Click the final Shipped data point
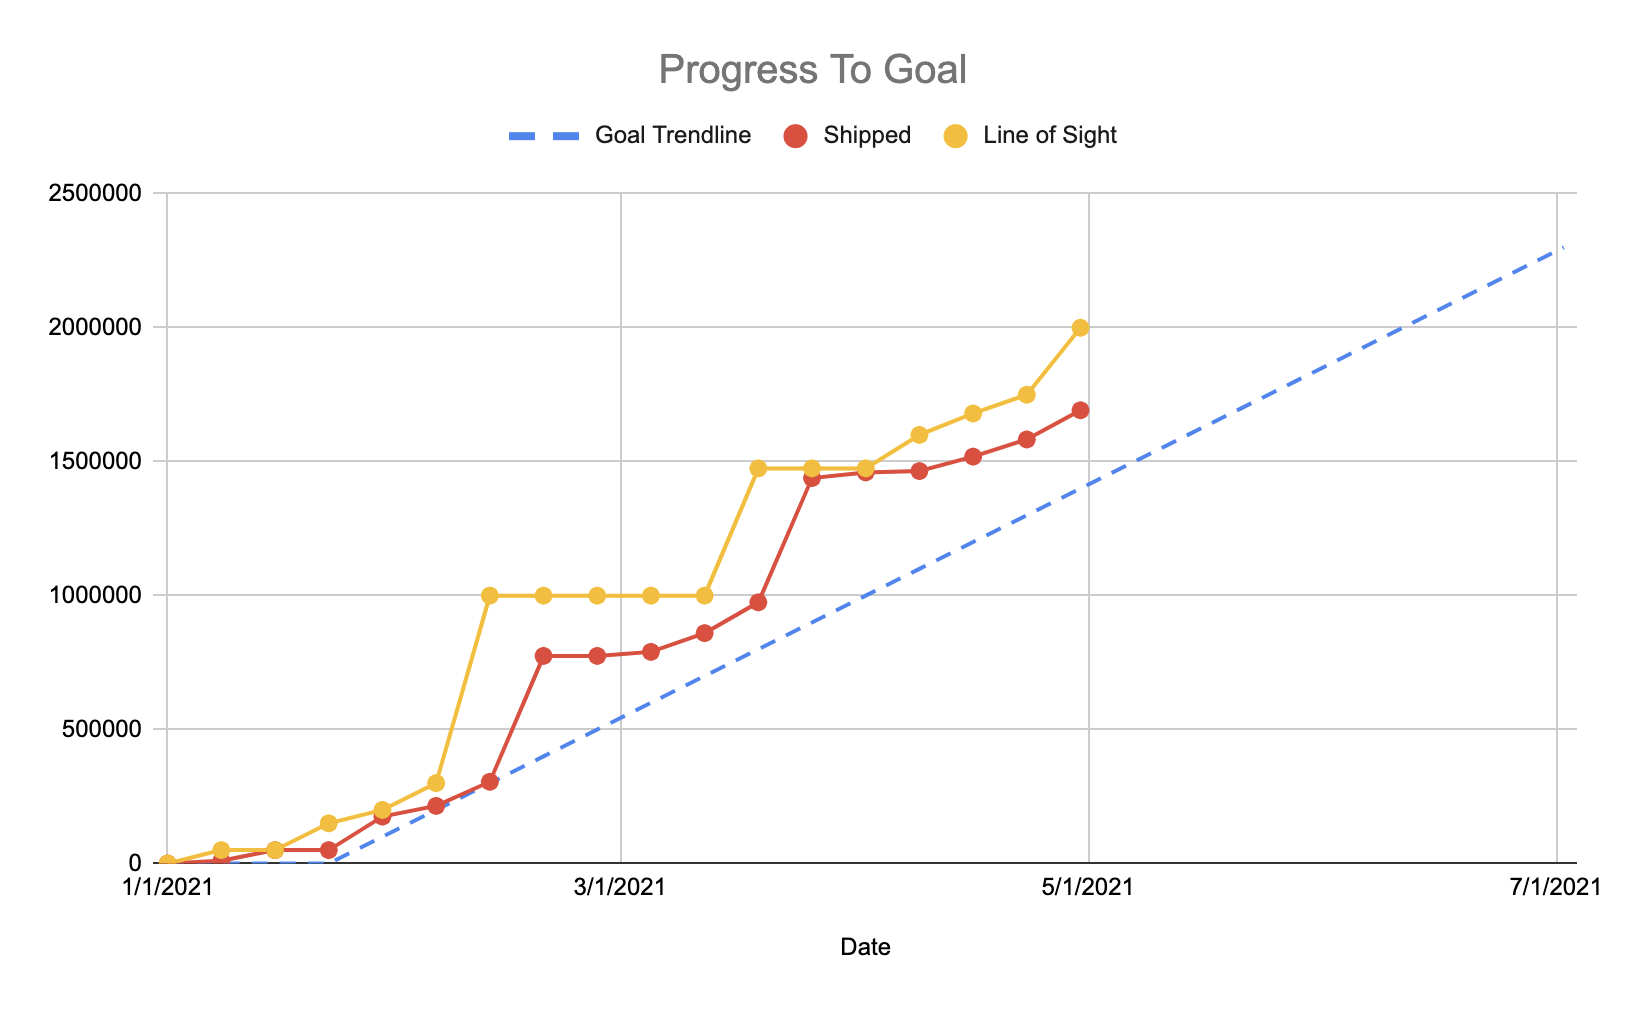1626x1010 pixels. coord(1080,410)
